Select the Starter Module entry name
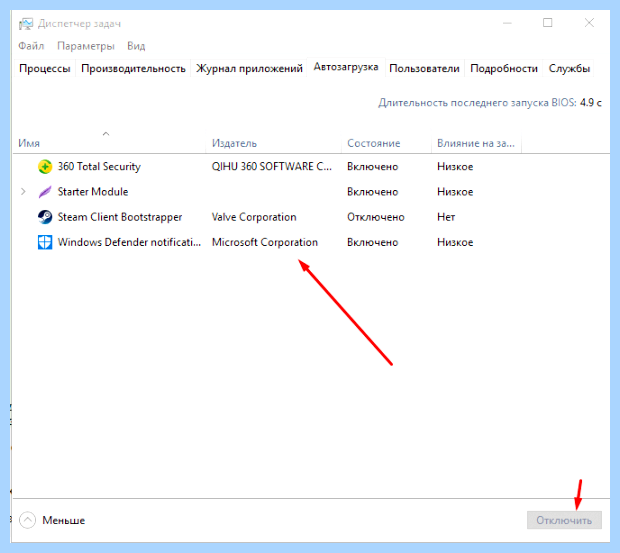The image size is (620, 553). pyautogui.click(x=93, y=192)
